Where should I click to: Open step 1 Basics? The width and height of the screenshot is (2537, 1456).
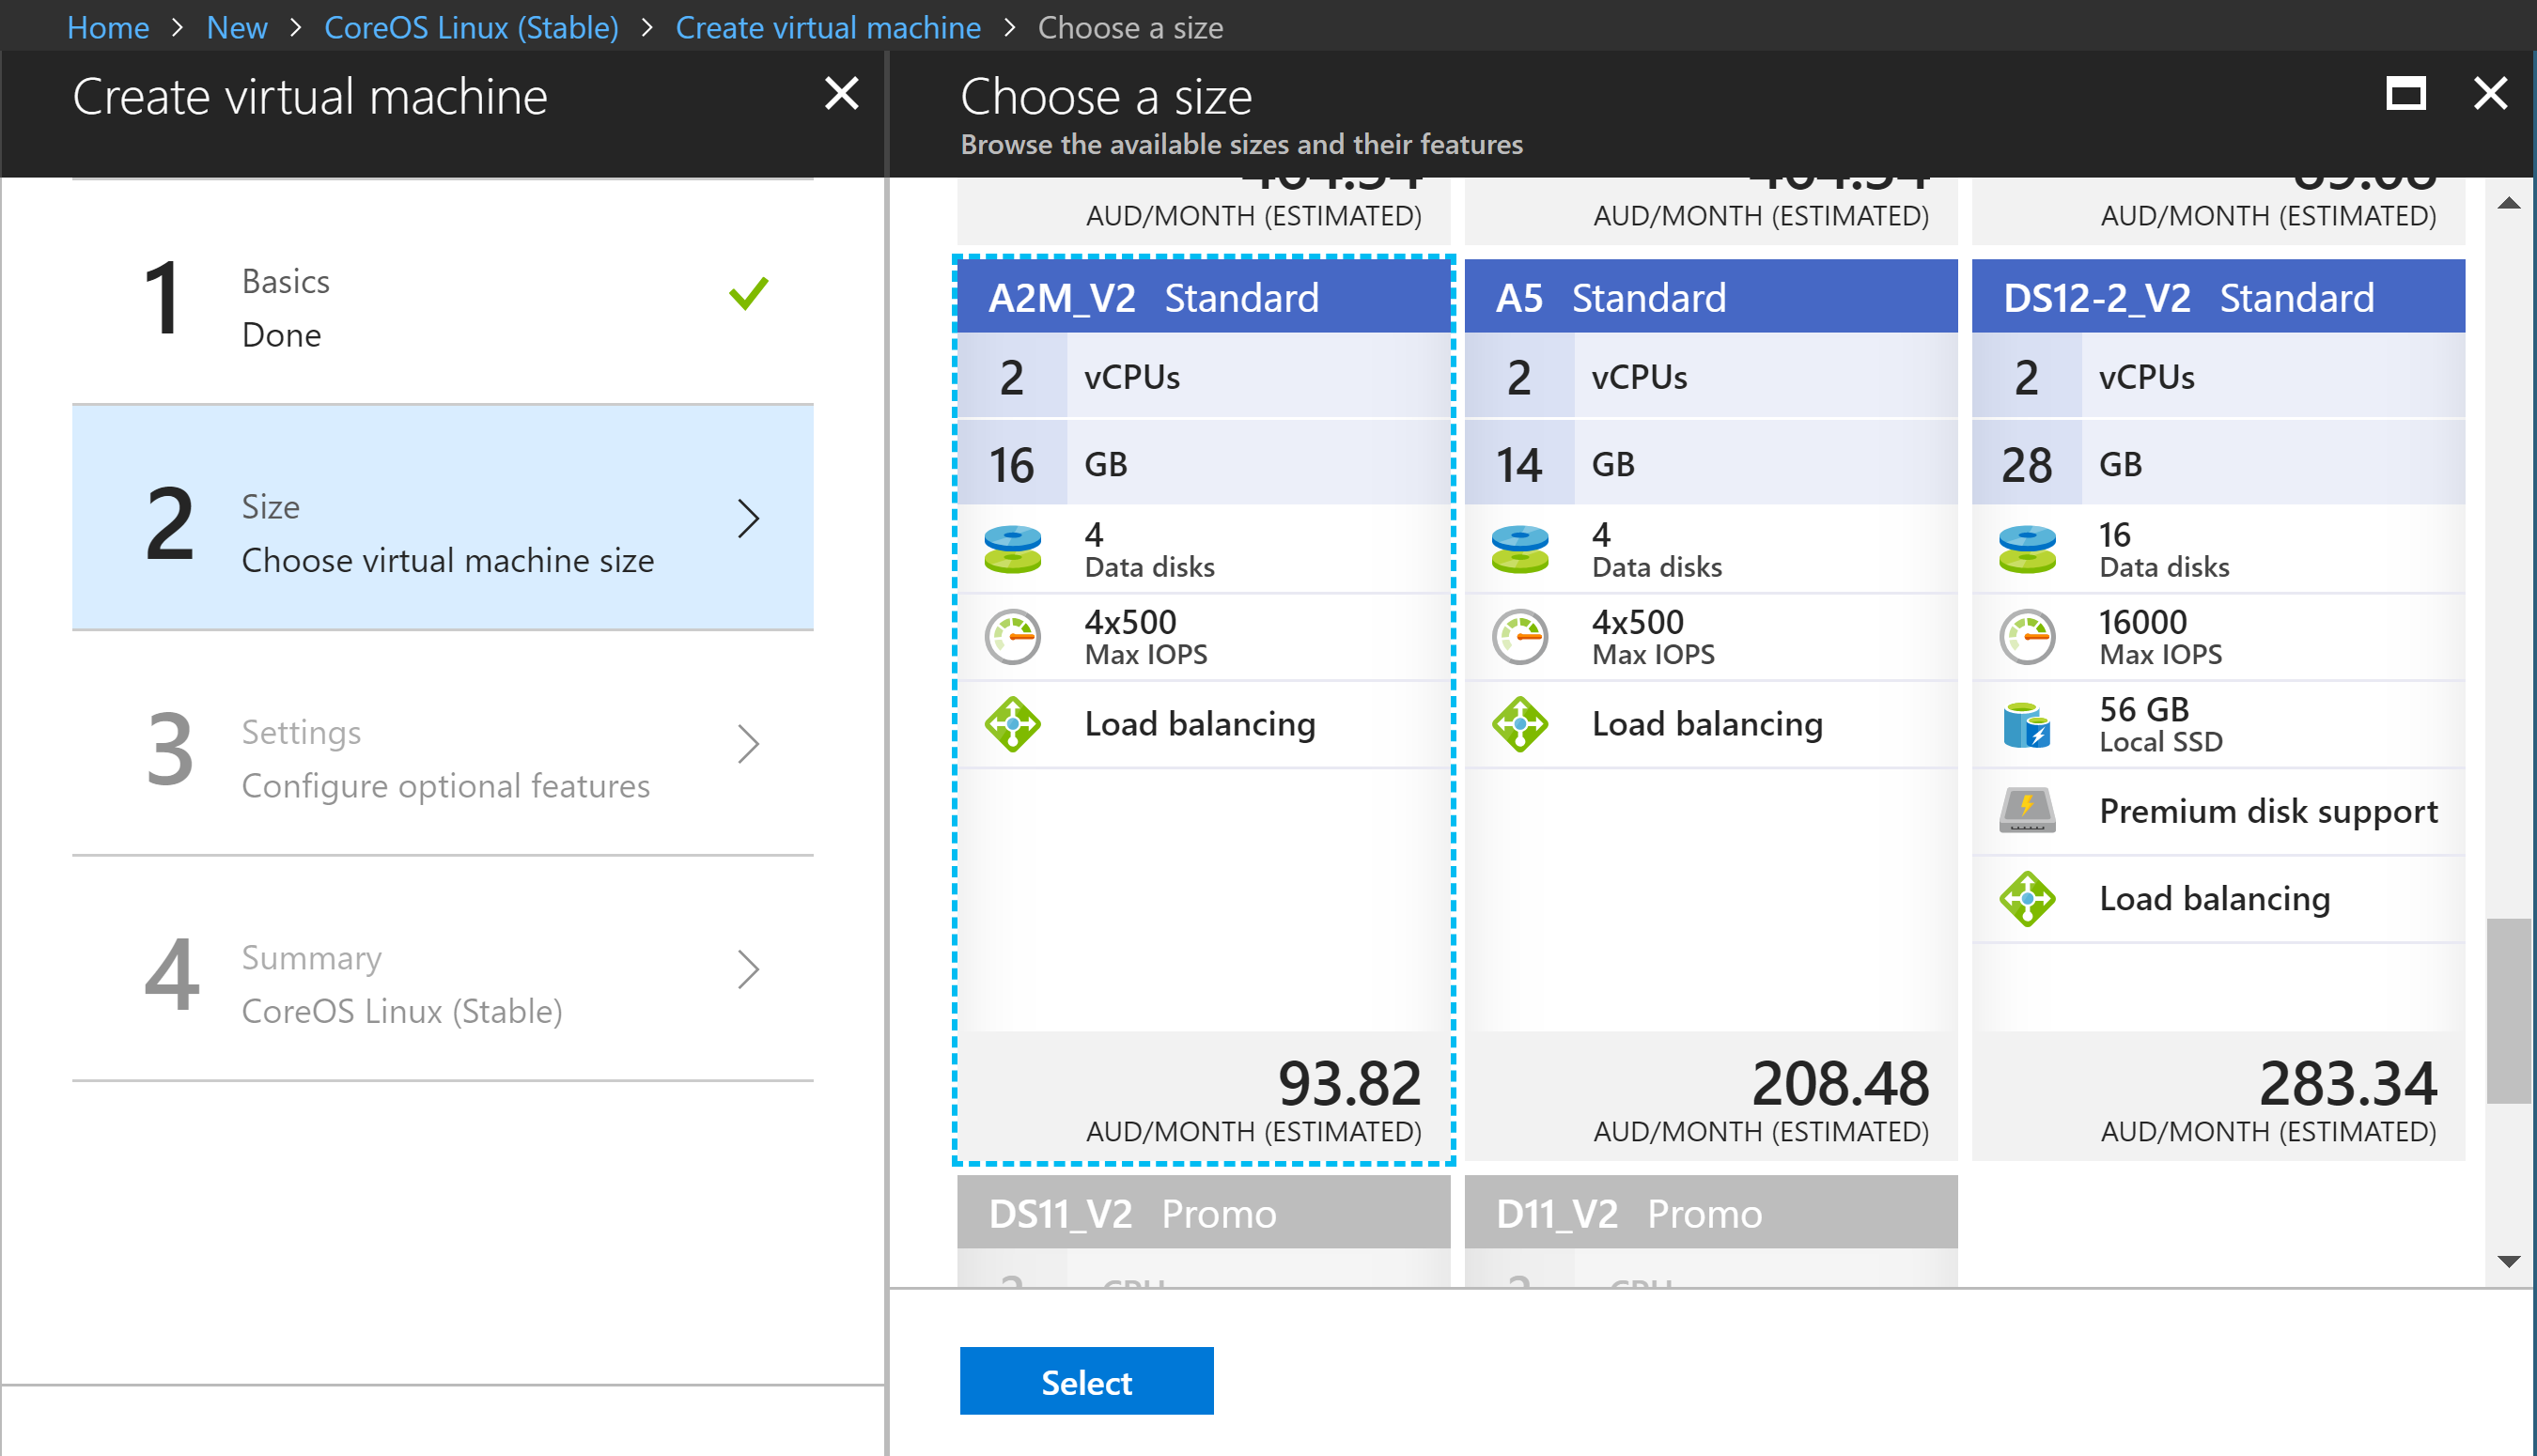442,307
